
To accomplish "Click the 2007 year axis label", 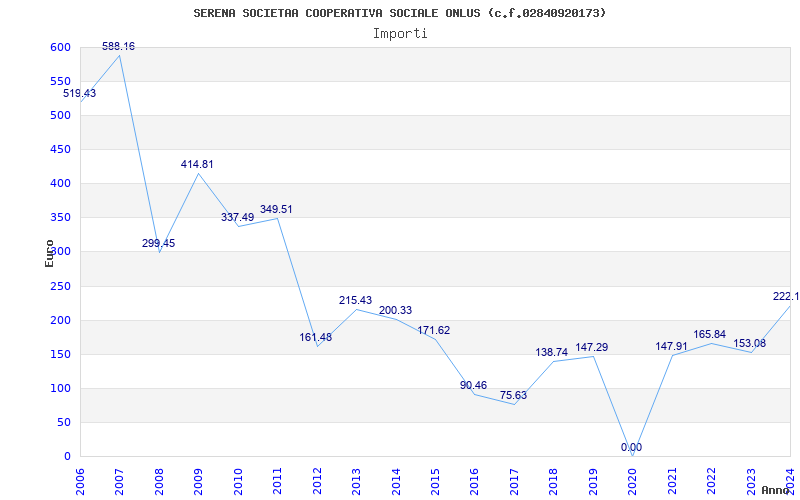I will coord(120,482).
